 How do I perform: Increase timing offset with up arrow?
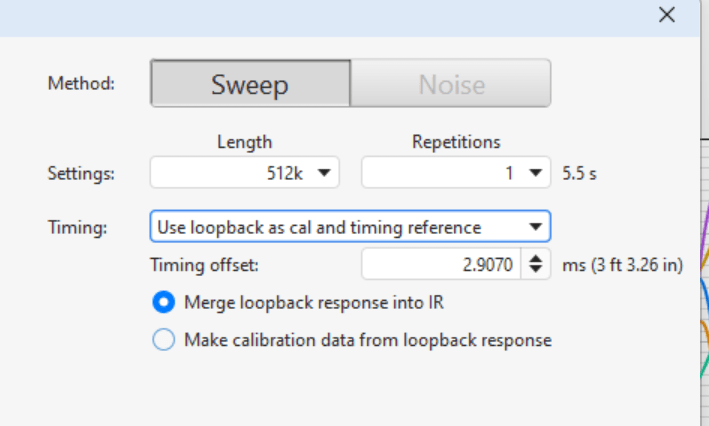536,259
